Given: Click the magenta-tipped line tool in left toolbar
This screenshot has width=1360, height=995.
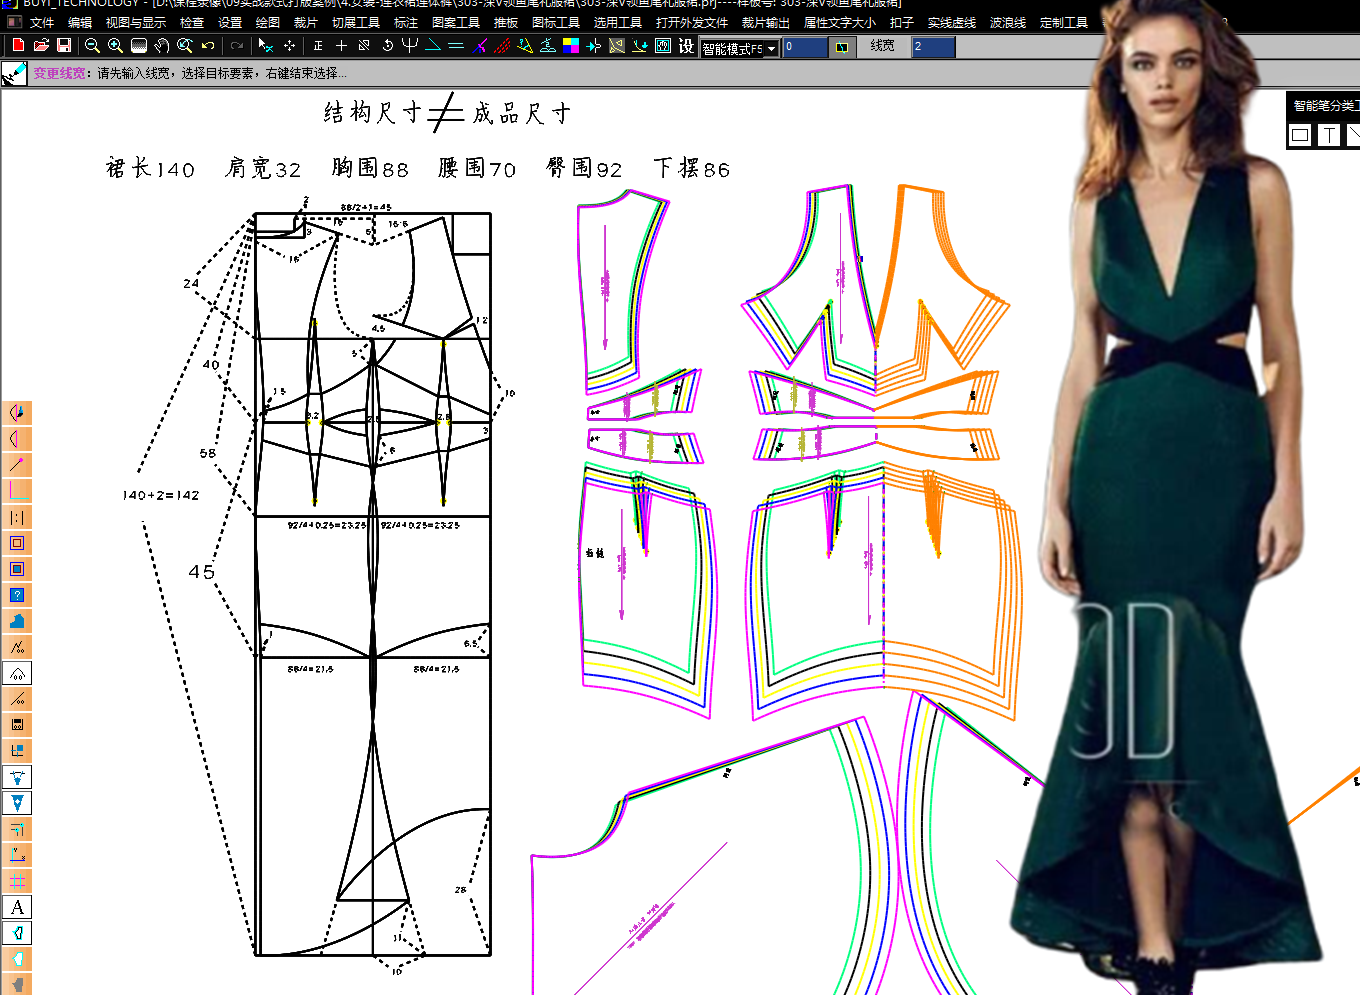Looking at the screenshot, I should tap(17, 465).
